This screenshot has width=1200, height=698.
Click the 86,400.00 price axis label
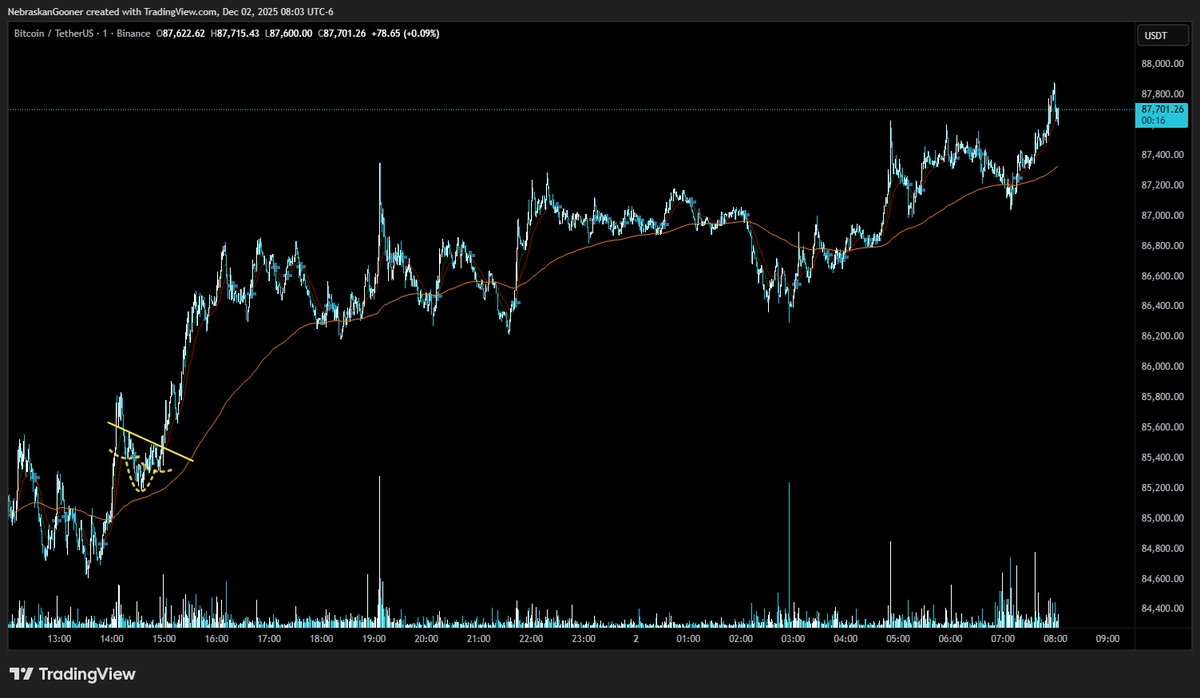pos(1161,306)
